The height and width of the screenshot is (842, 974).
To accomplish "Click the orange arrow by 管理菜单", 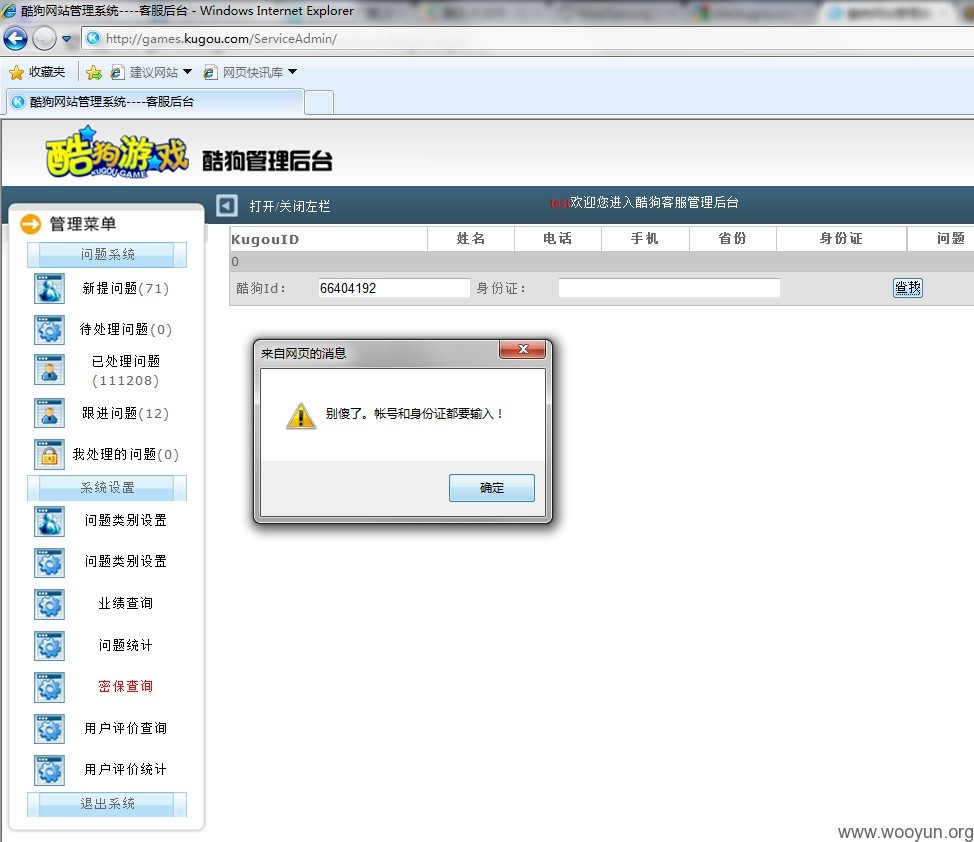I will pyautogui.click(x=30, y=224).
